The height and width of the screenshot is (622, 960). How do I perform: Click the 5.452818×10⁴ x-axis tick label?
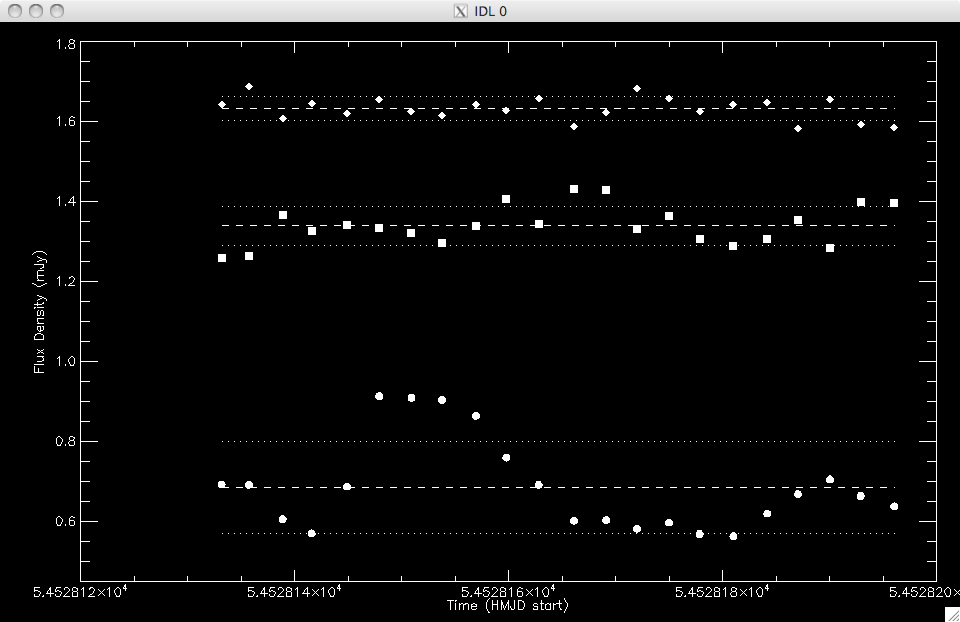click(721, 592)
